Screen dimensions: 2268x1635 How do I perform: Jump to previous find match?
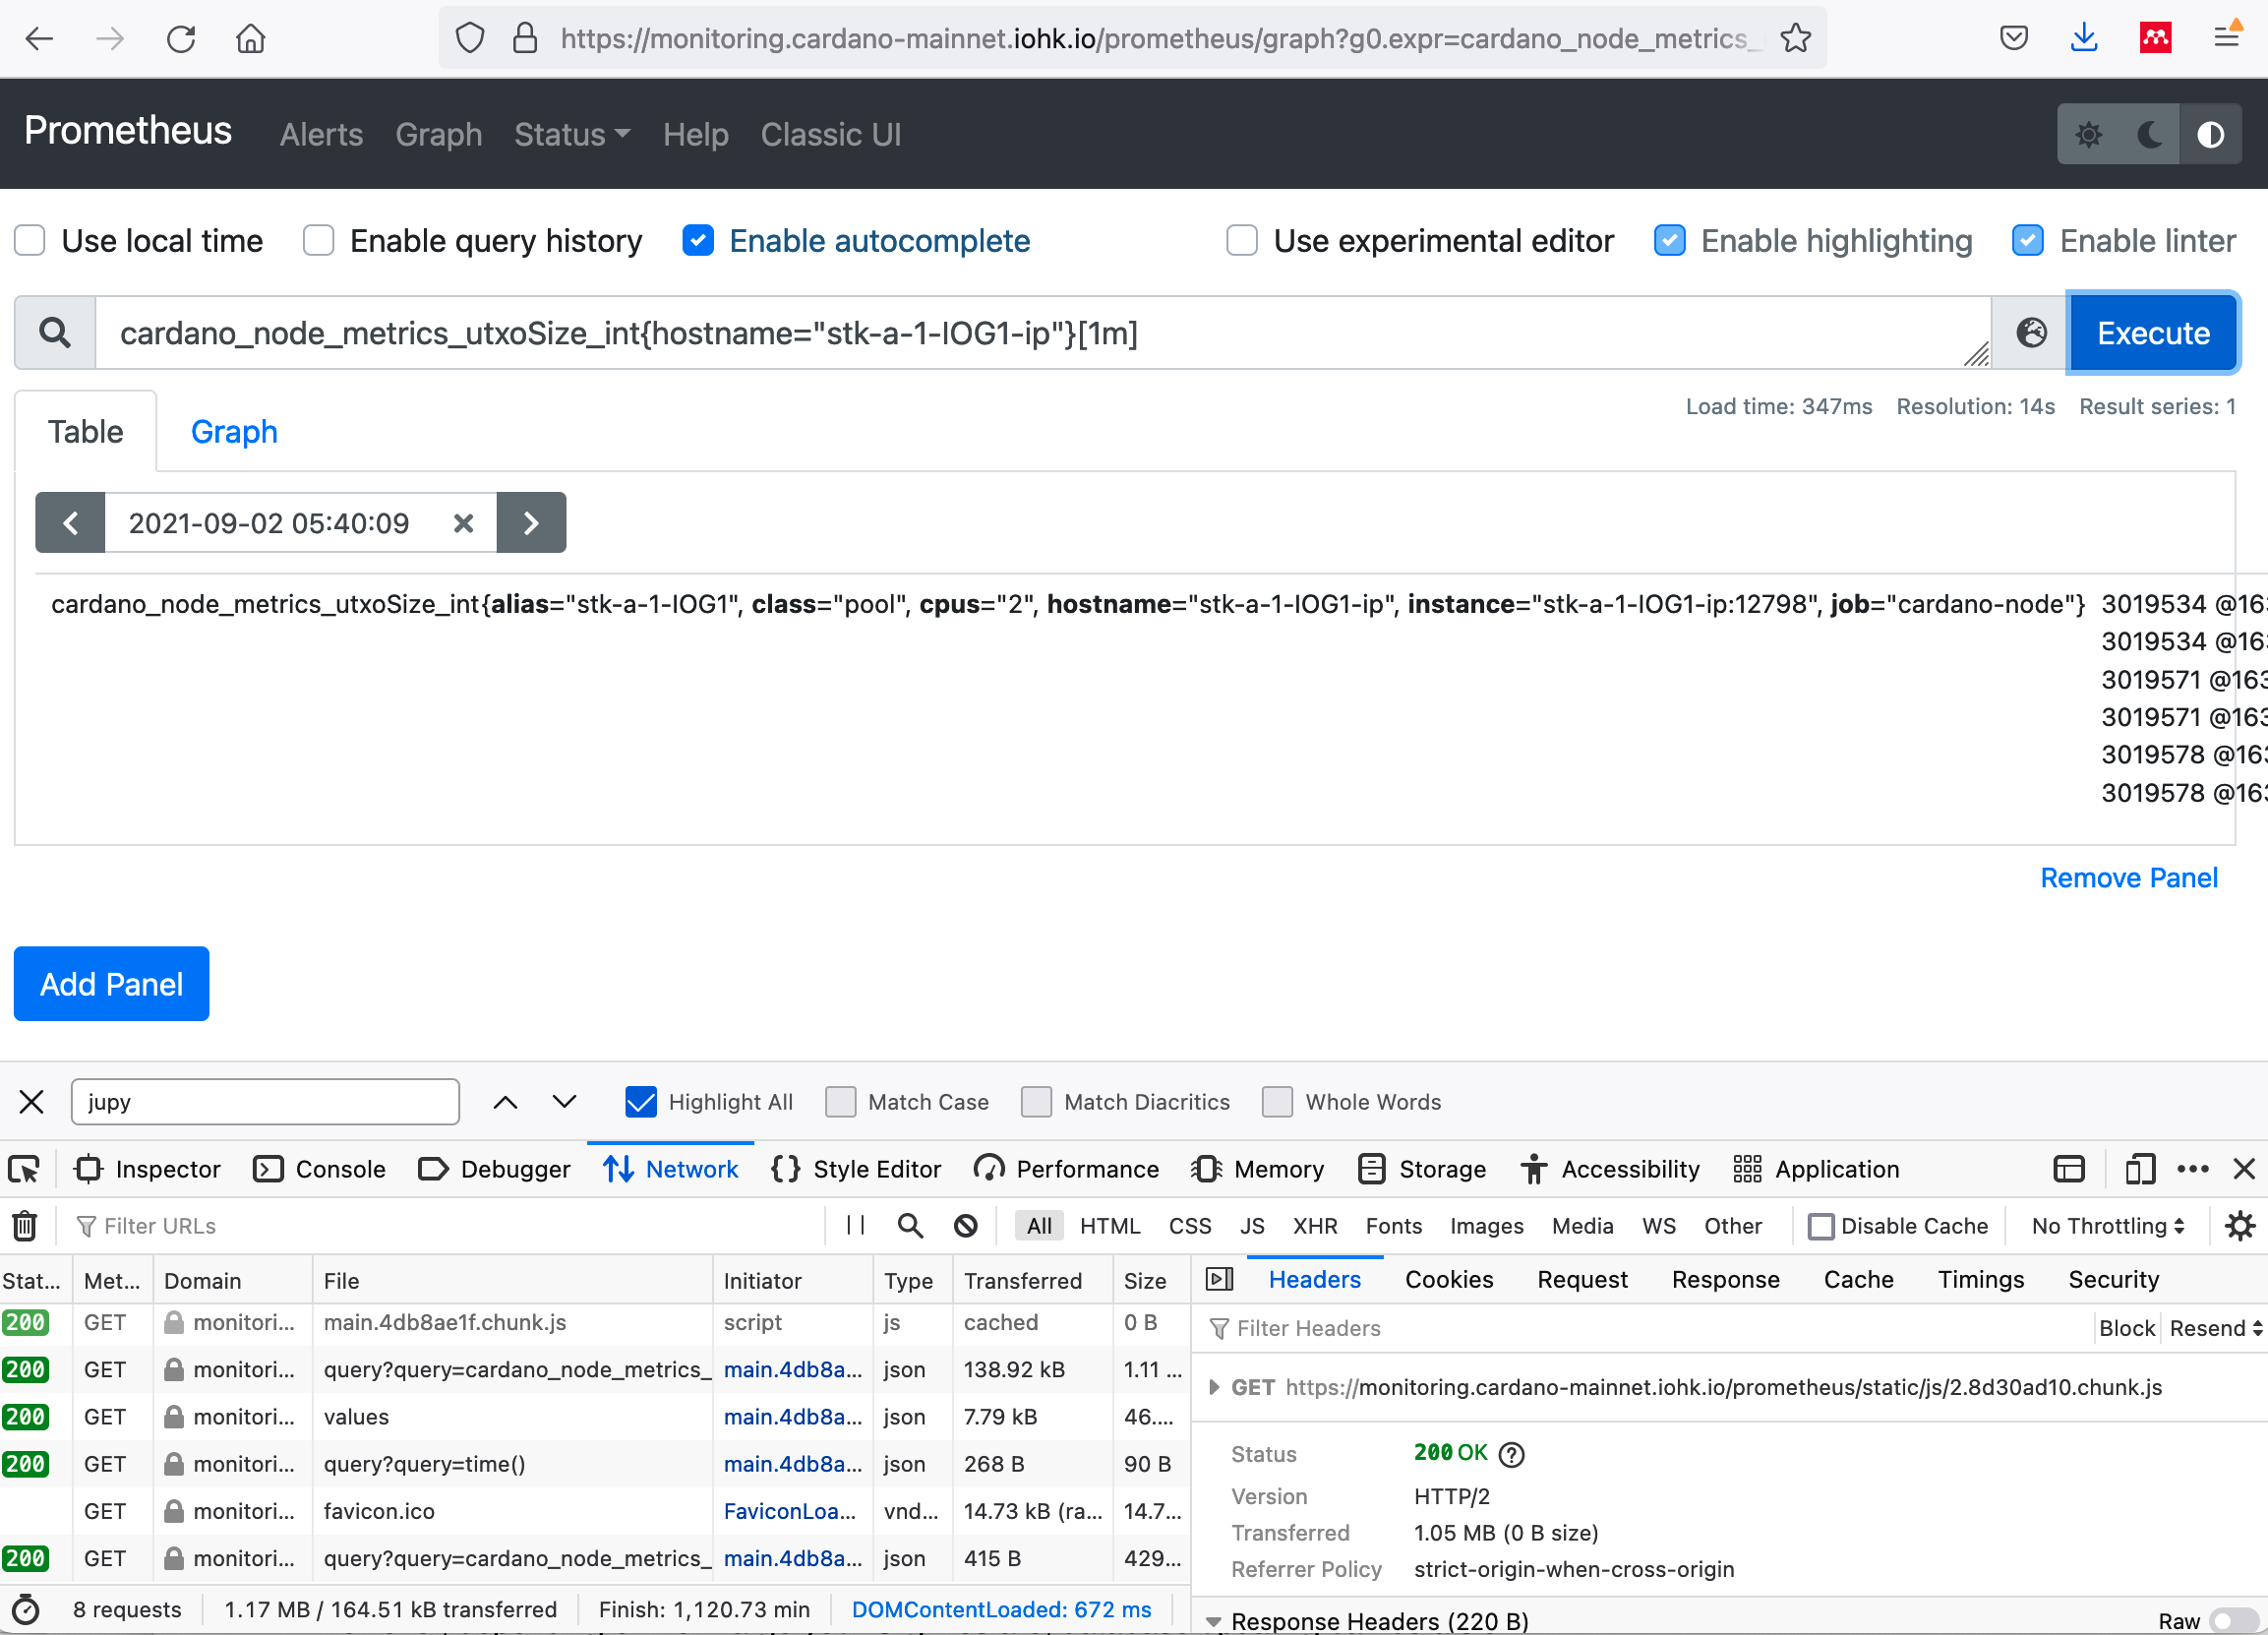coord(505,1101)
